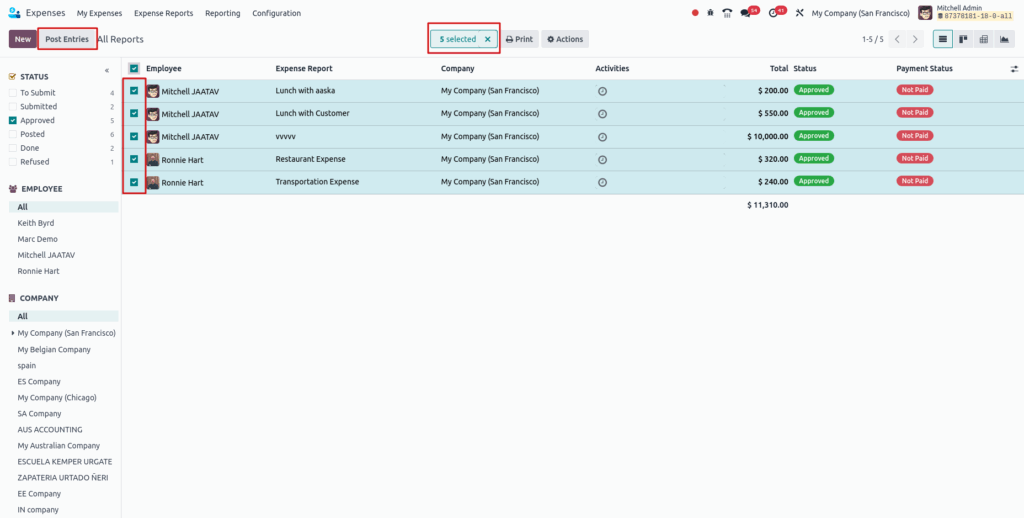Switch to pivot table view

pyautogui.click(x=983, y=39)
